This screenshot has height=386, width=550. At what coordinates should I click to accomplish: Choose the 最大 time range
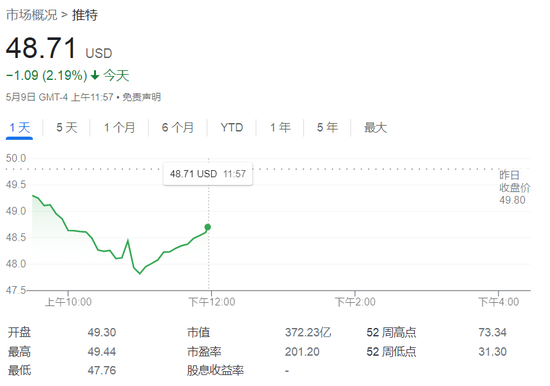(375, 128)
